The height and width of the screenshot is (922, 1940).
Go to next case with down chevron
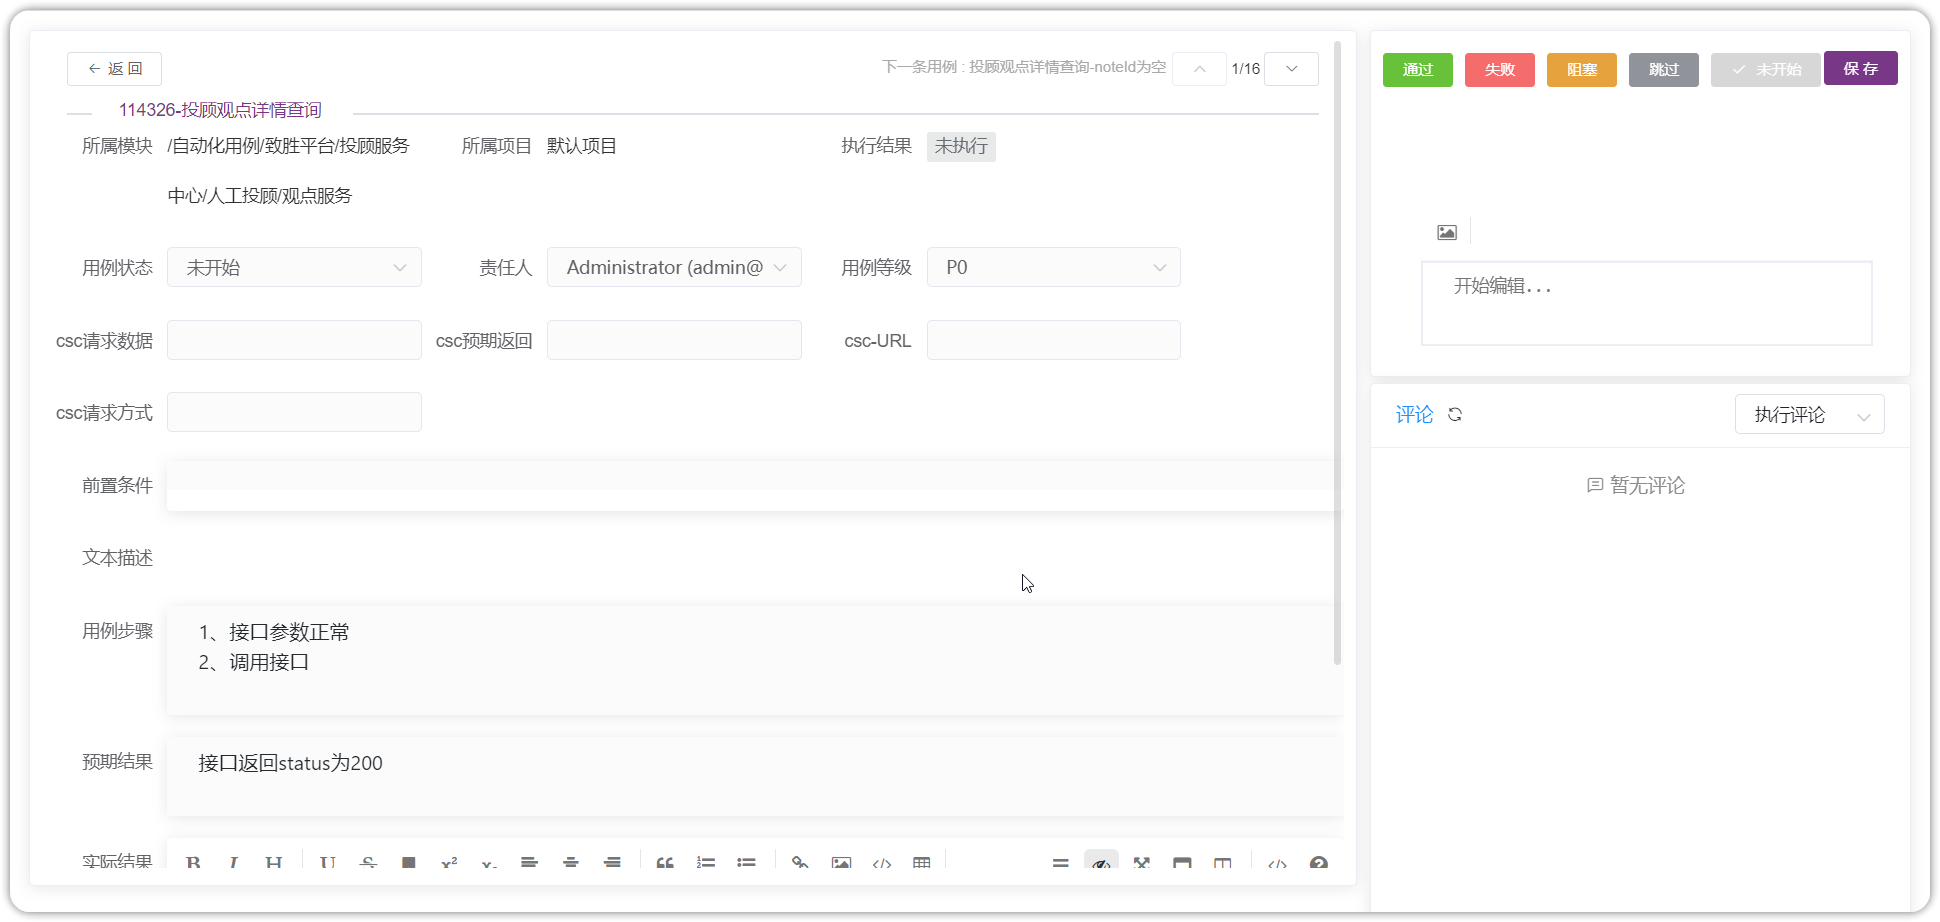[x=1291, y=68]
